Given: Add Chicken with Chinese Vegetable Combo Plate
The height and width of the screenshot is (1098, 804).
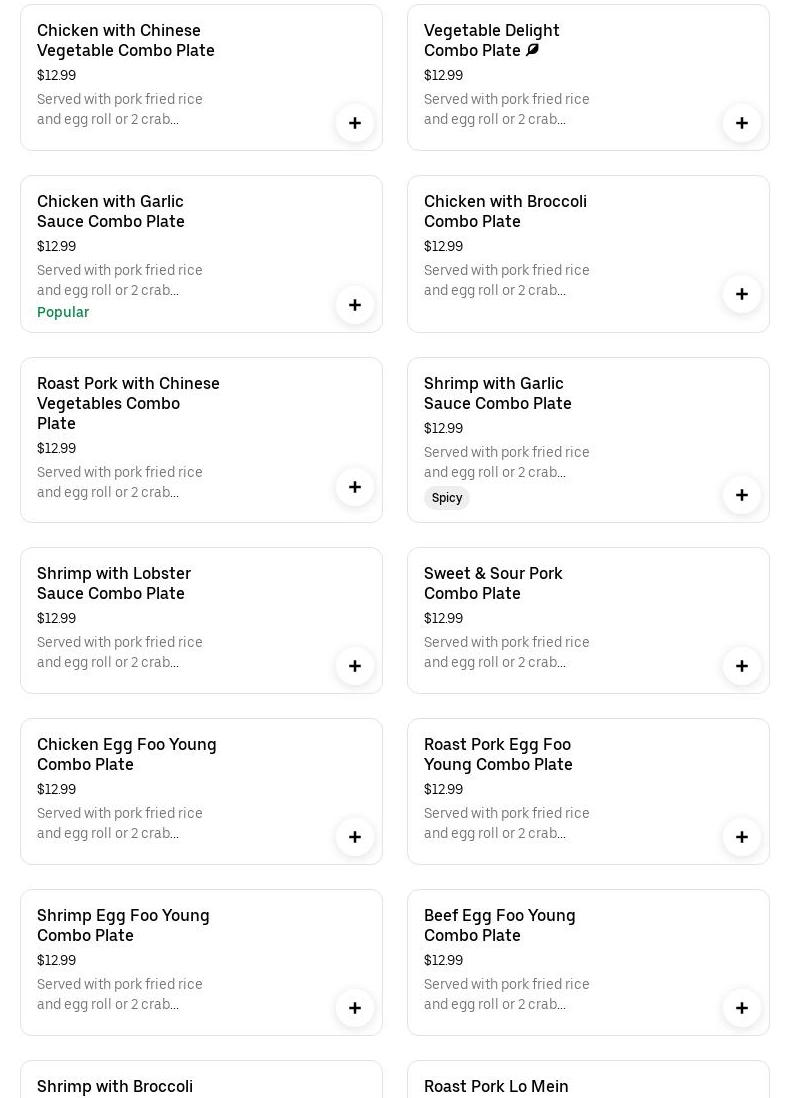Looking at the screenshot, I should [x=355, y=123].
